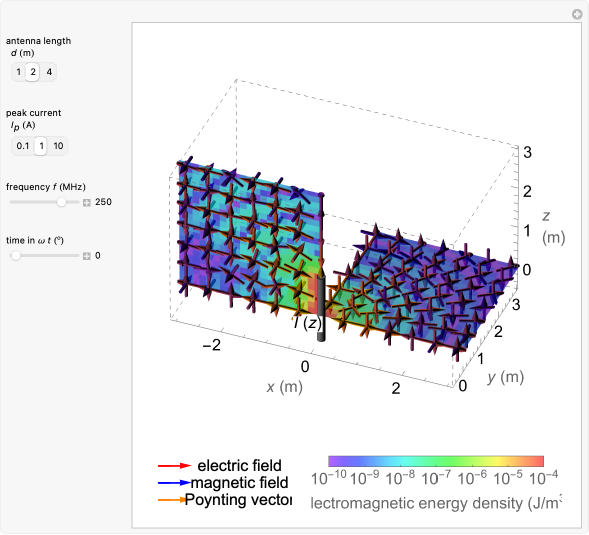This screenshot has width=589, height=535.
Task: Set peak current to 0.1 A
Action: 23,146
